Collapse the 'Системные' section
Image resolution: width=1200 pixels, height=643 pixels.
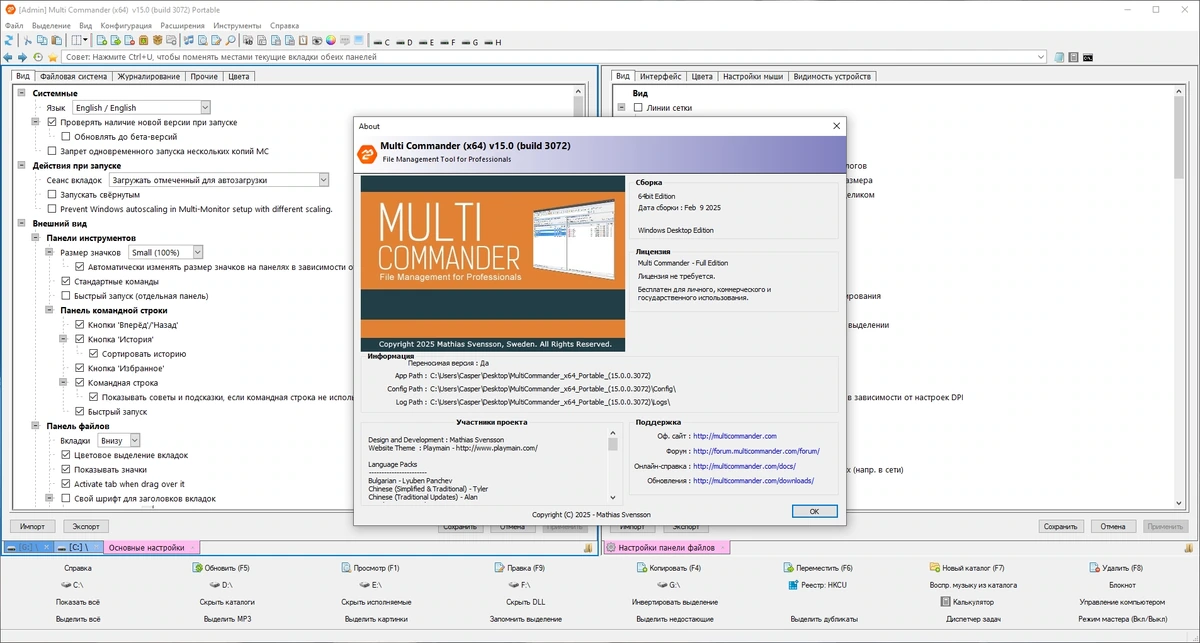click(x=21, y=93)
